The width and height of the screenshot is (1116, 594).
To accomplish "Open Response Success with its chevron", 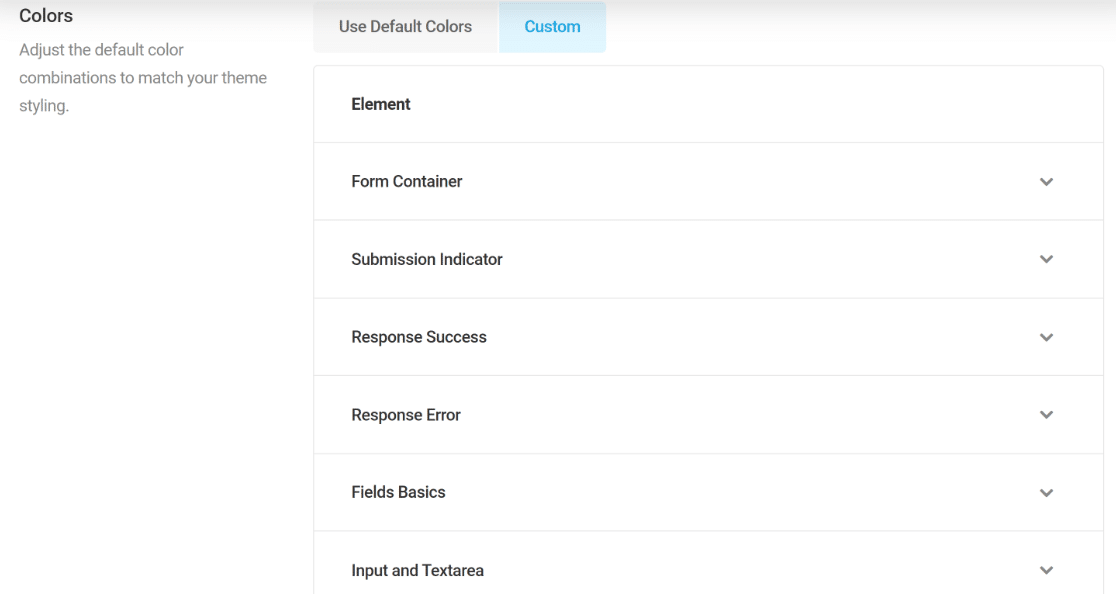I will (1046, 337).
